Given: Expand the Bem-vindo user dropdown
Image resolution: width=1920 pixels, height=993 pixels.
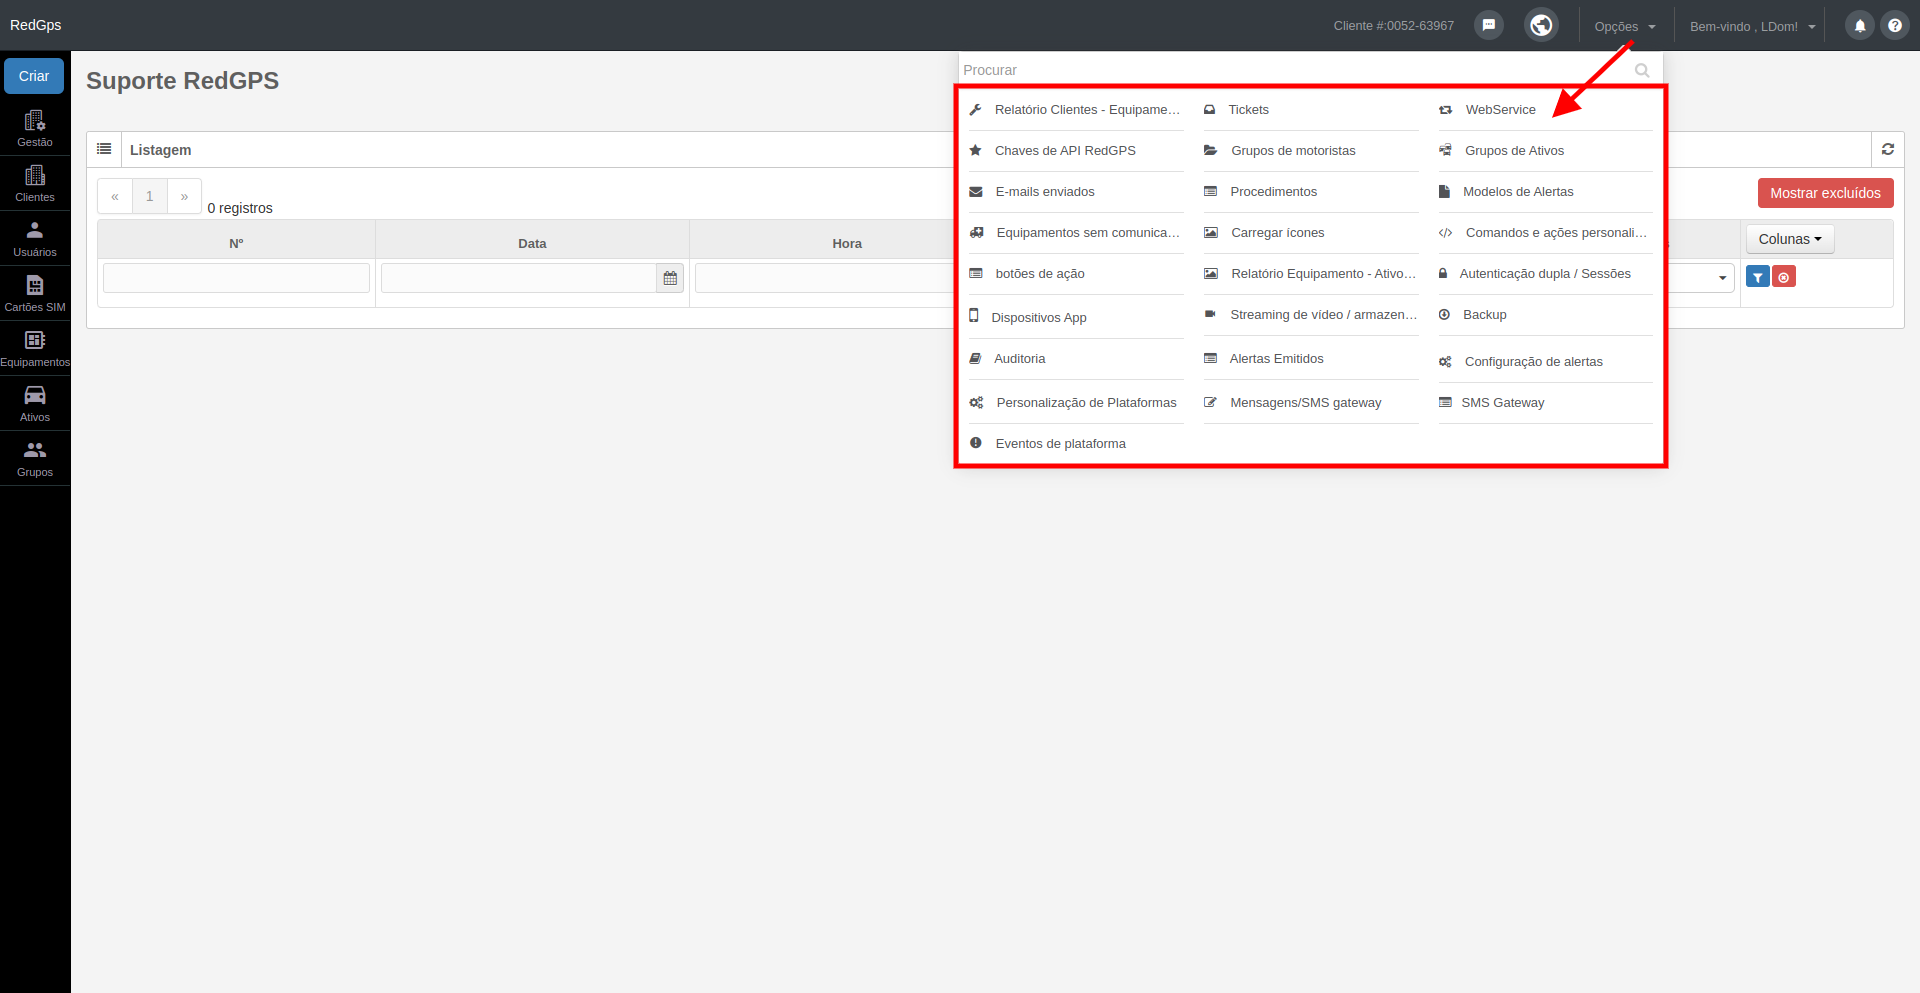Looking at the screenshot, I should [x=1752, y=27].
